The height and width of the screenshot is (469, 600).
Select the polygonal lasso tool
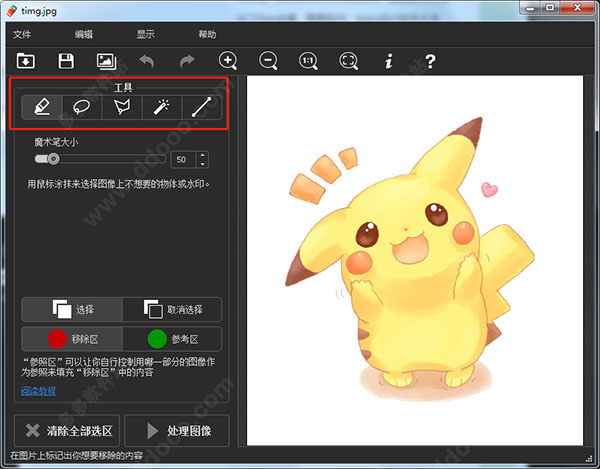[122, 107]
